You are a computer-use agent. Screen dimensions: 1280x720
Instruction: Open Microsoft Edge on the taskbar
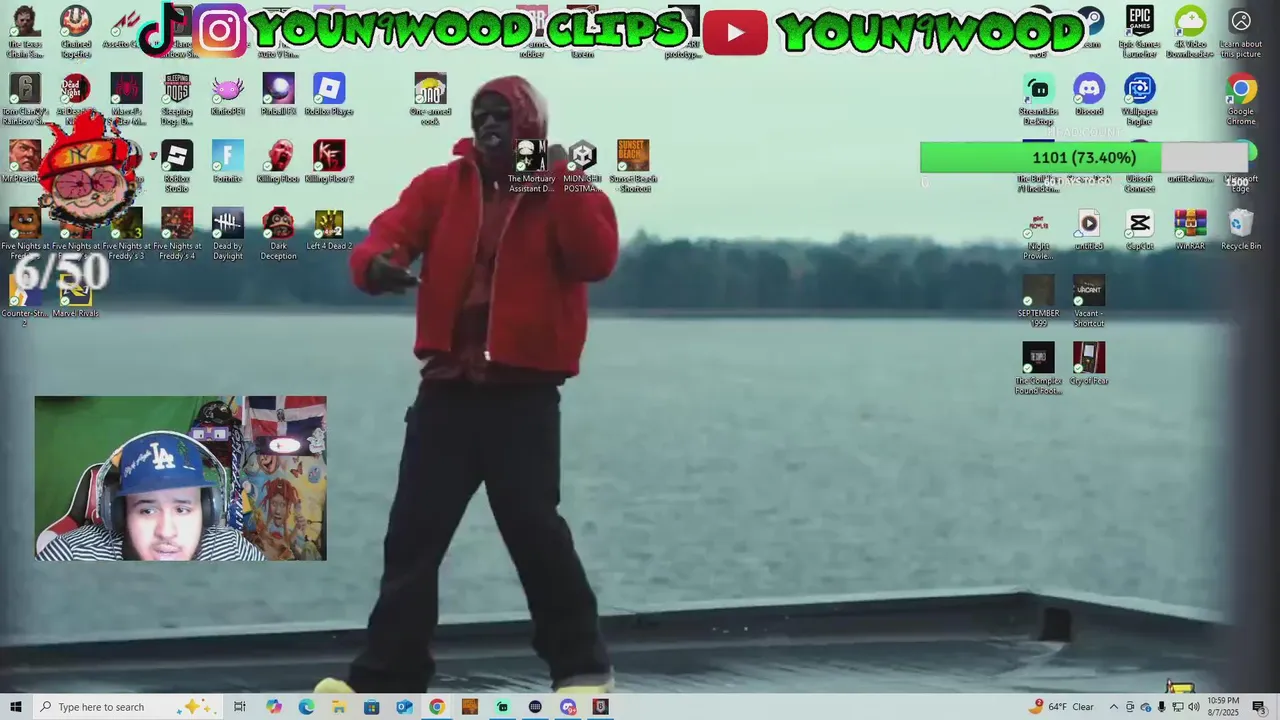(306, 707)
